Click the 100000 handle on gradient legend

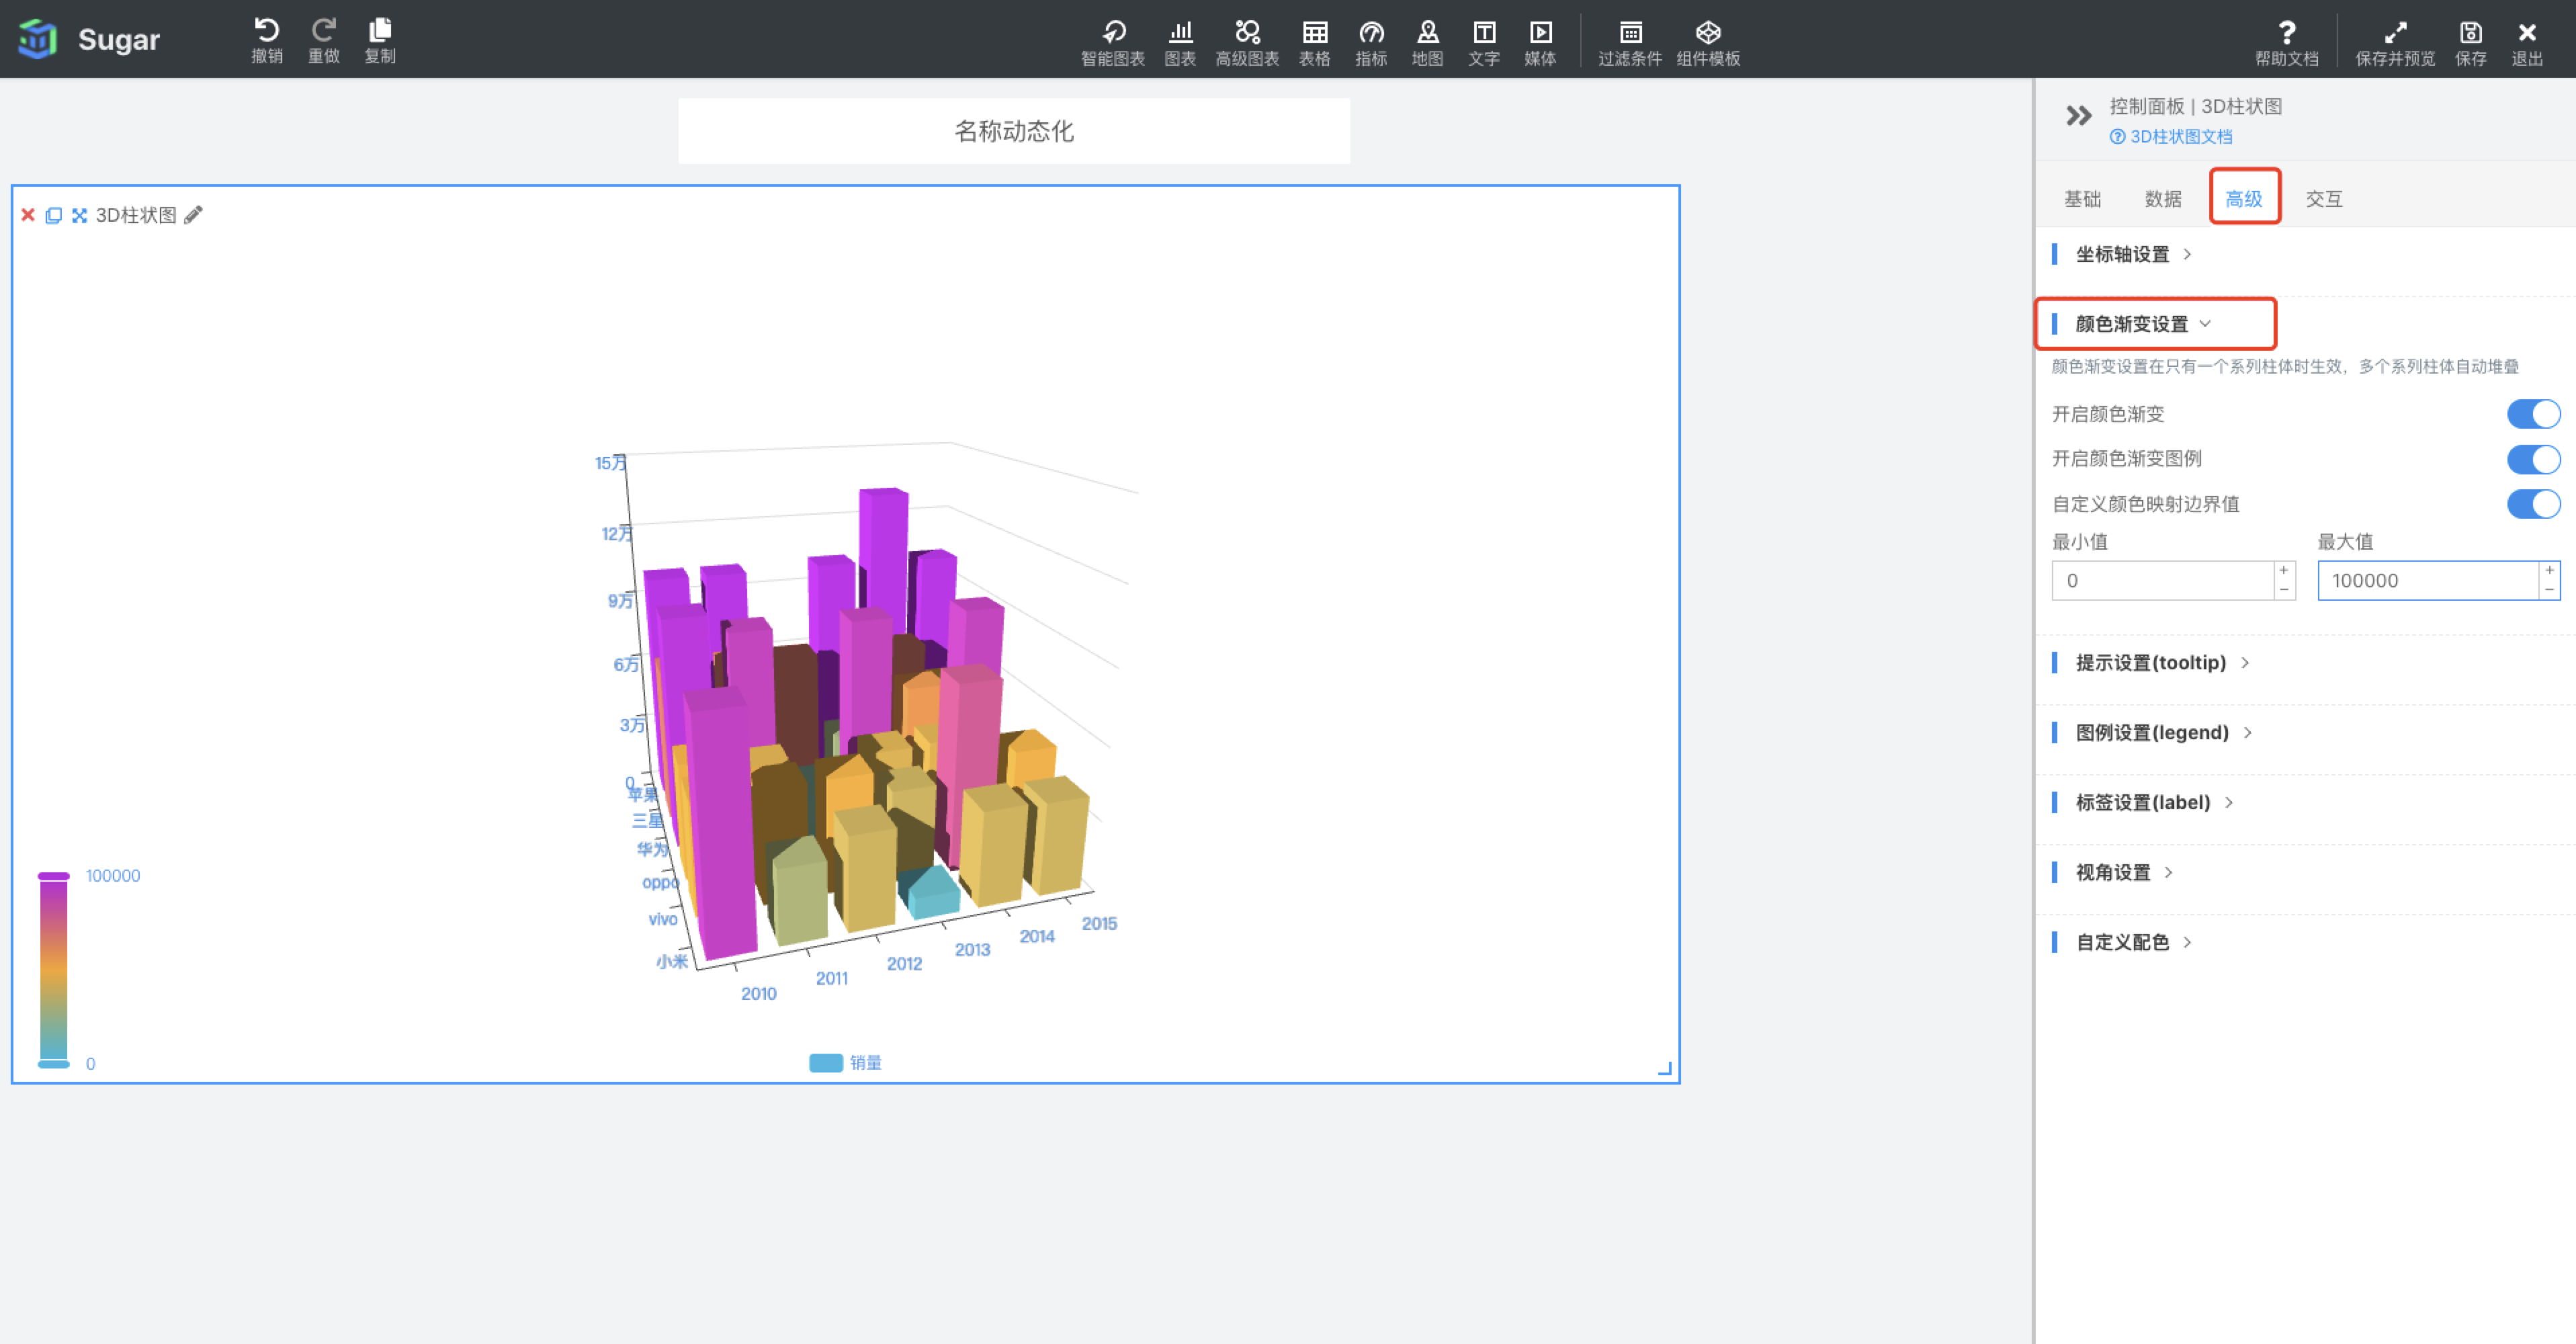pos(54,876)
